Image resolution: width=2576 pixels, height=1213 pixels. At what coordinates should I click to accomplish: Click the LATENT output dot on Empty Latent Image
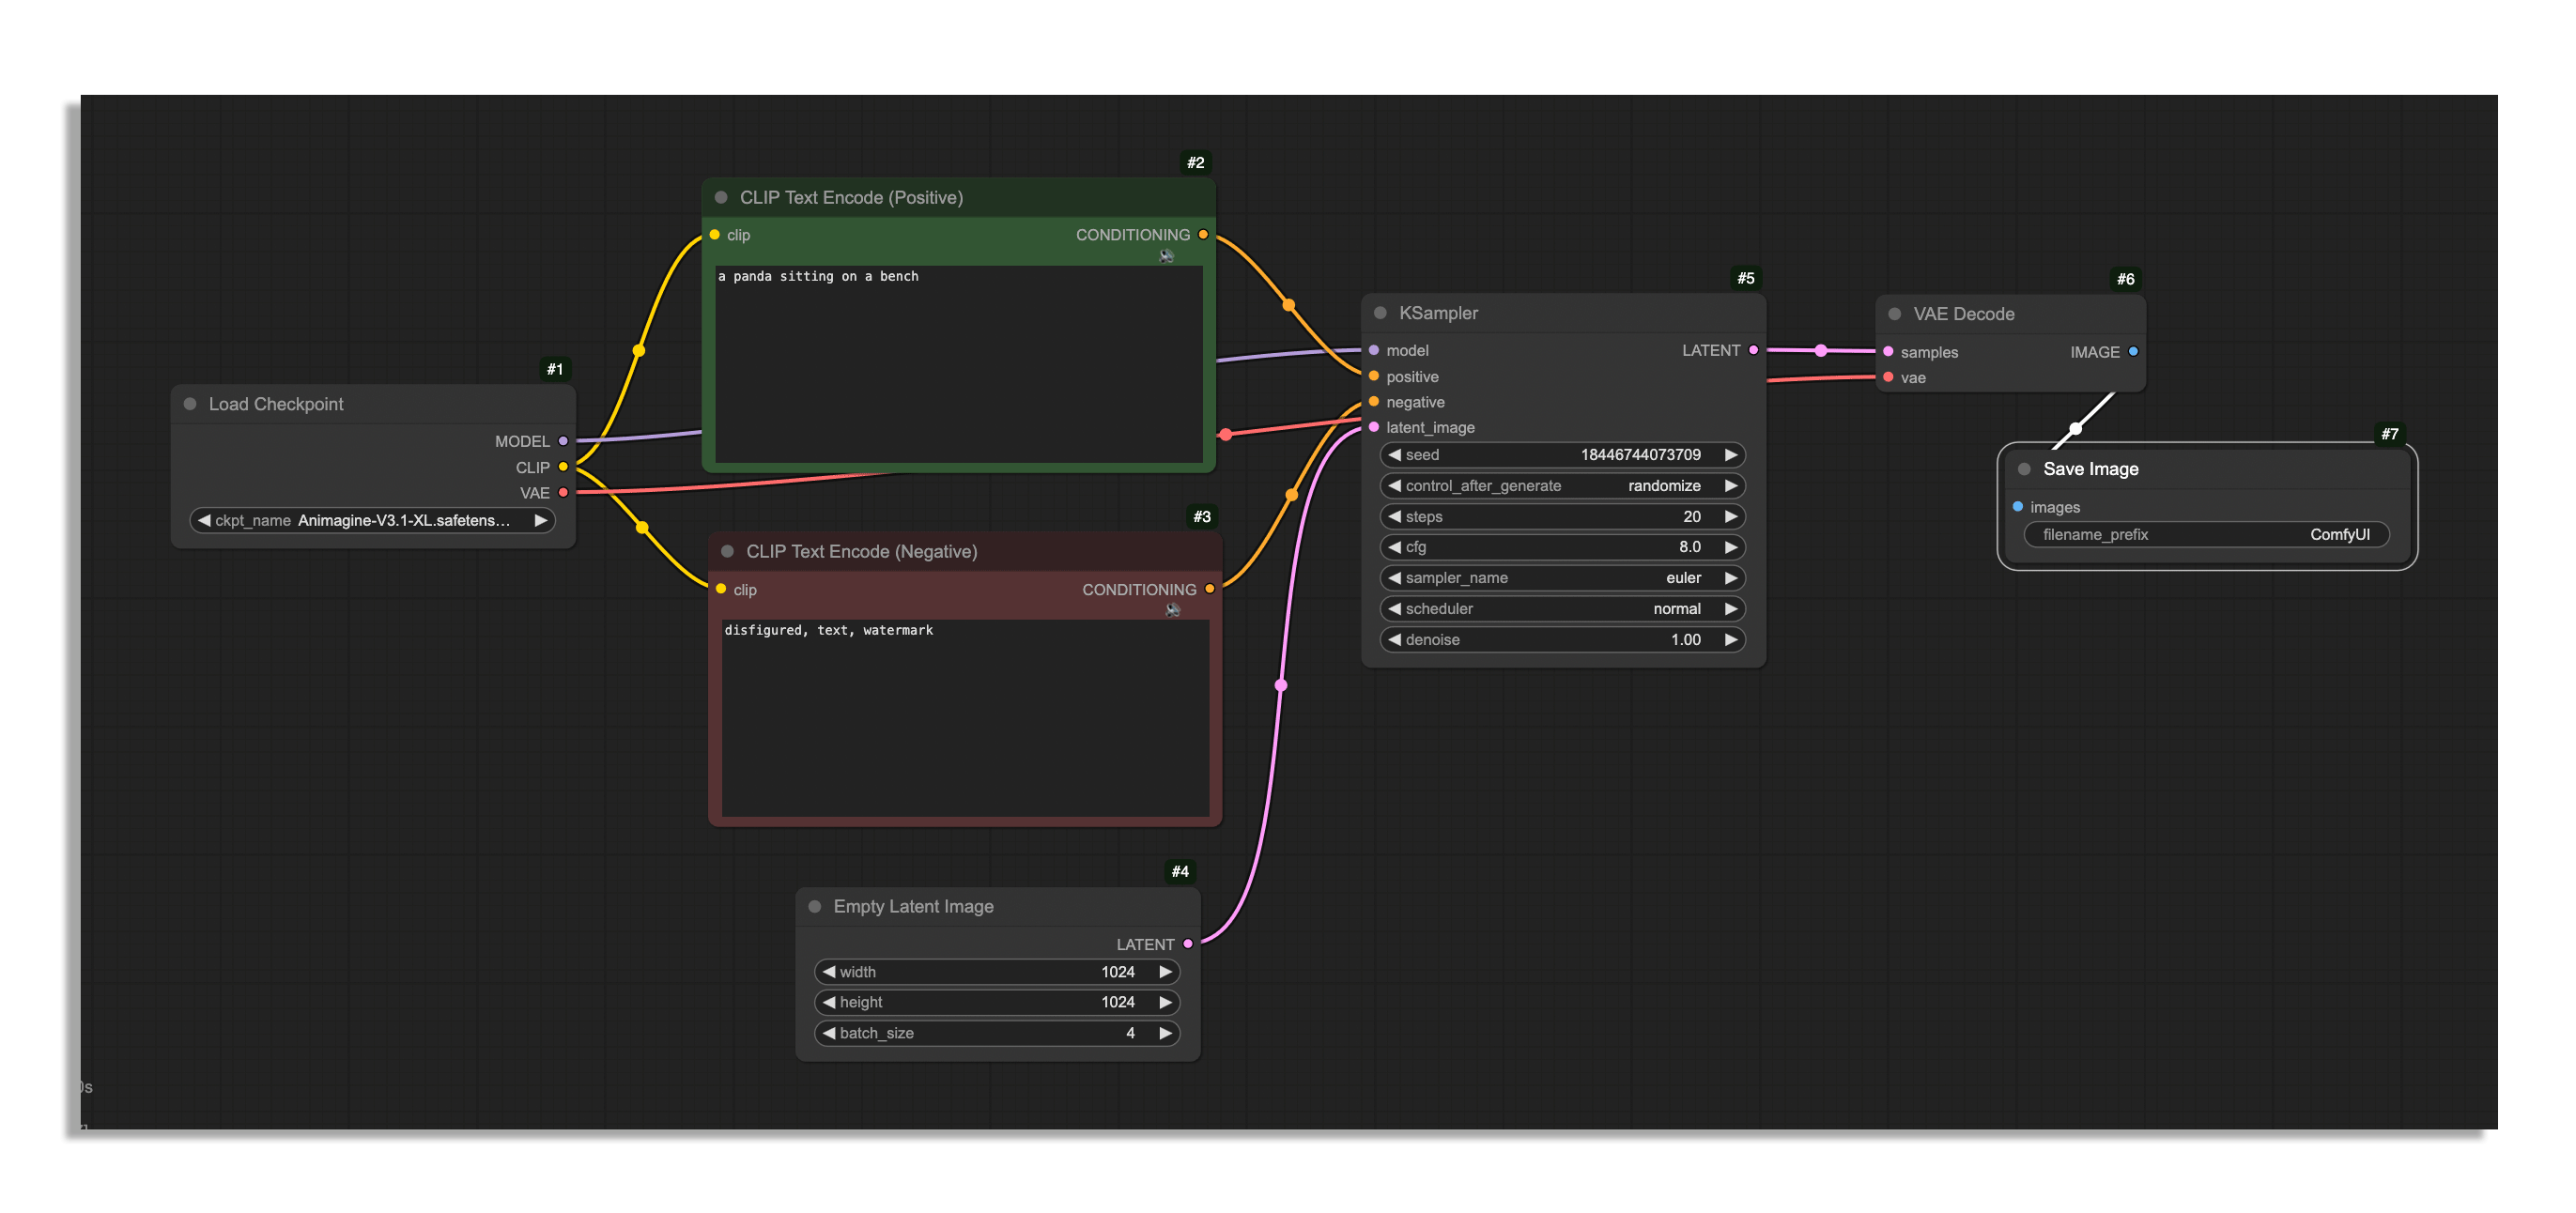click(1188, 944)
